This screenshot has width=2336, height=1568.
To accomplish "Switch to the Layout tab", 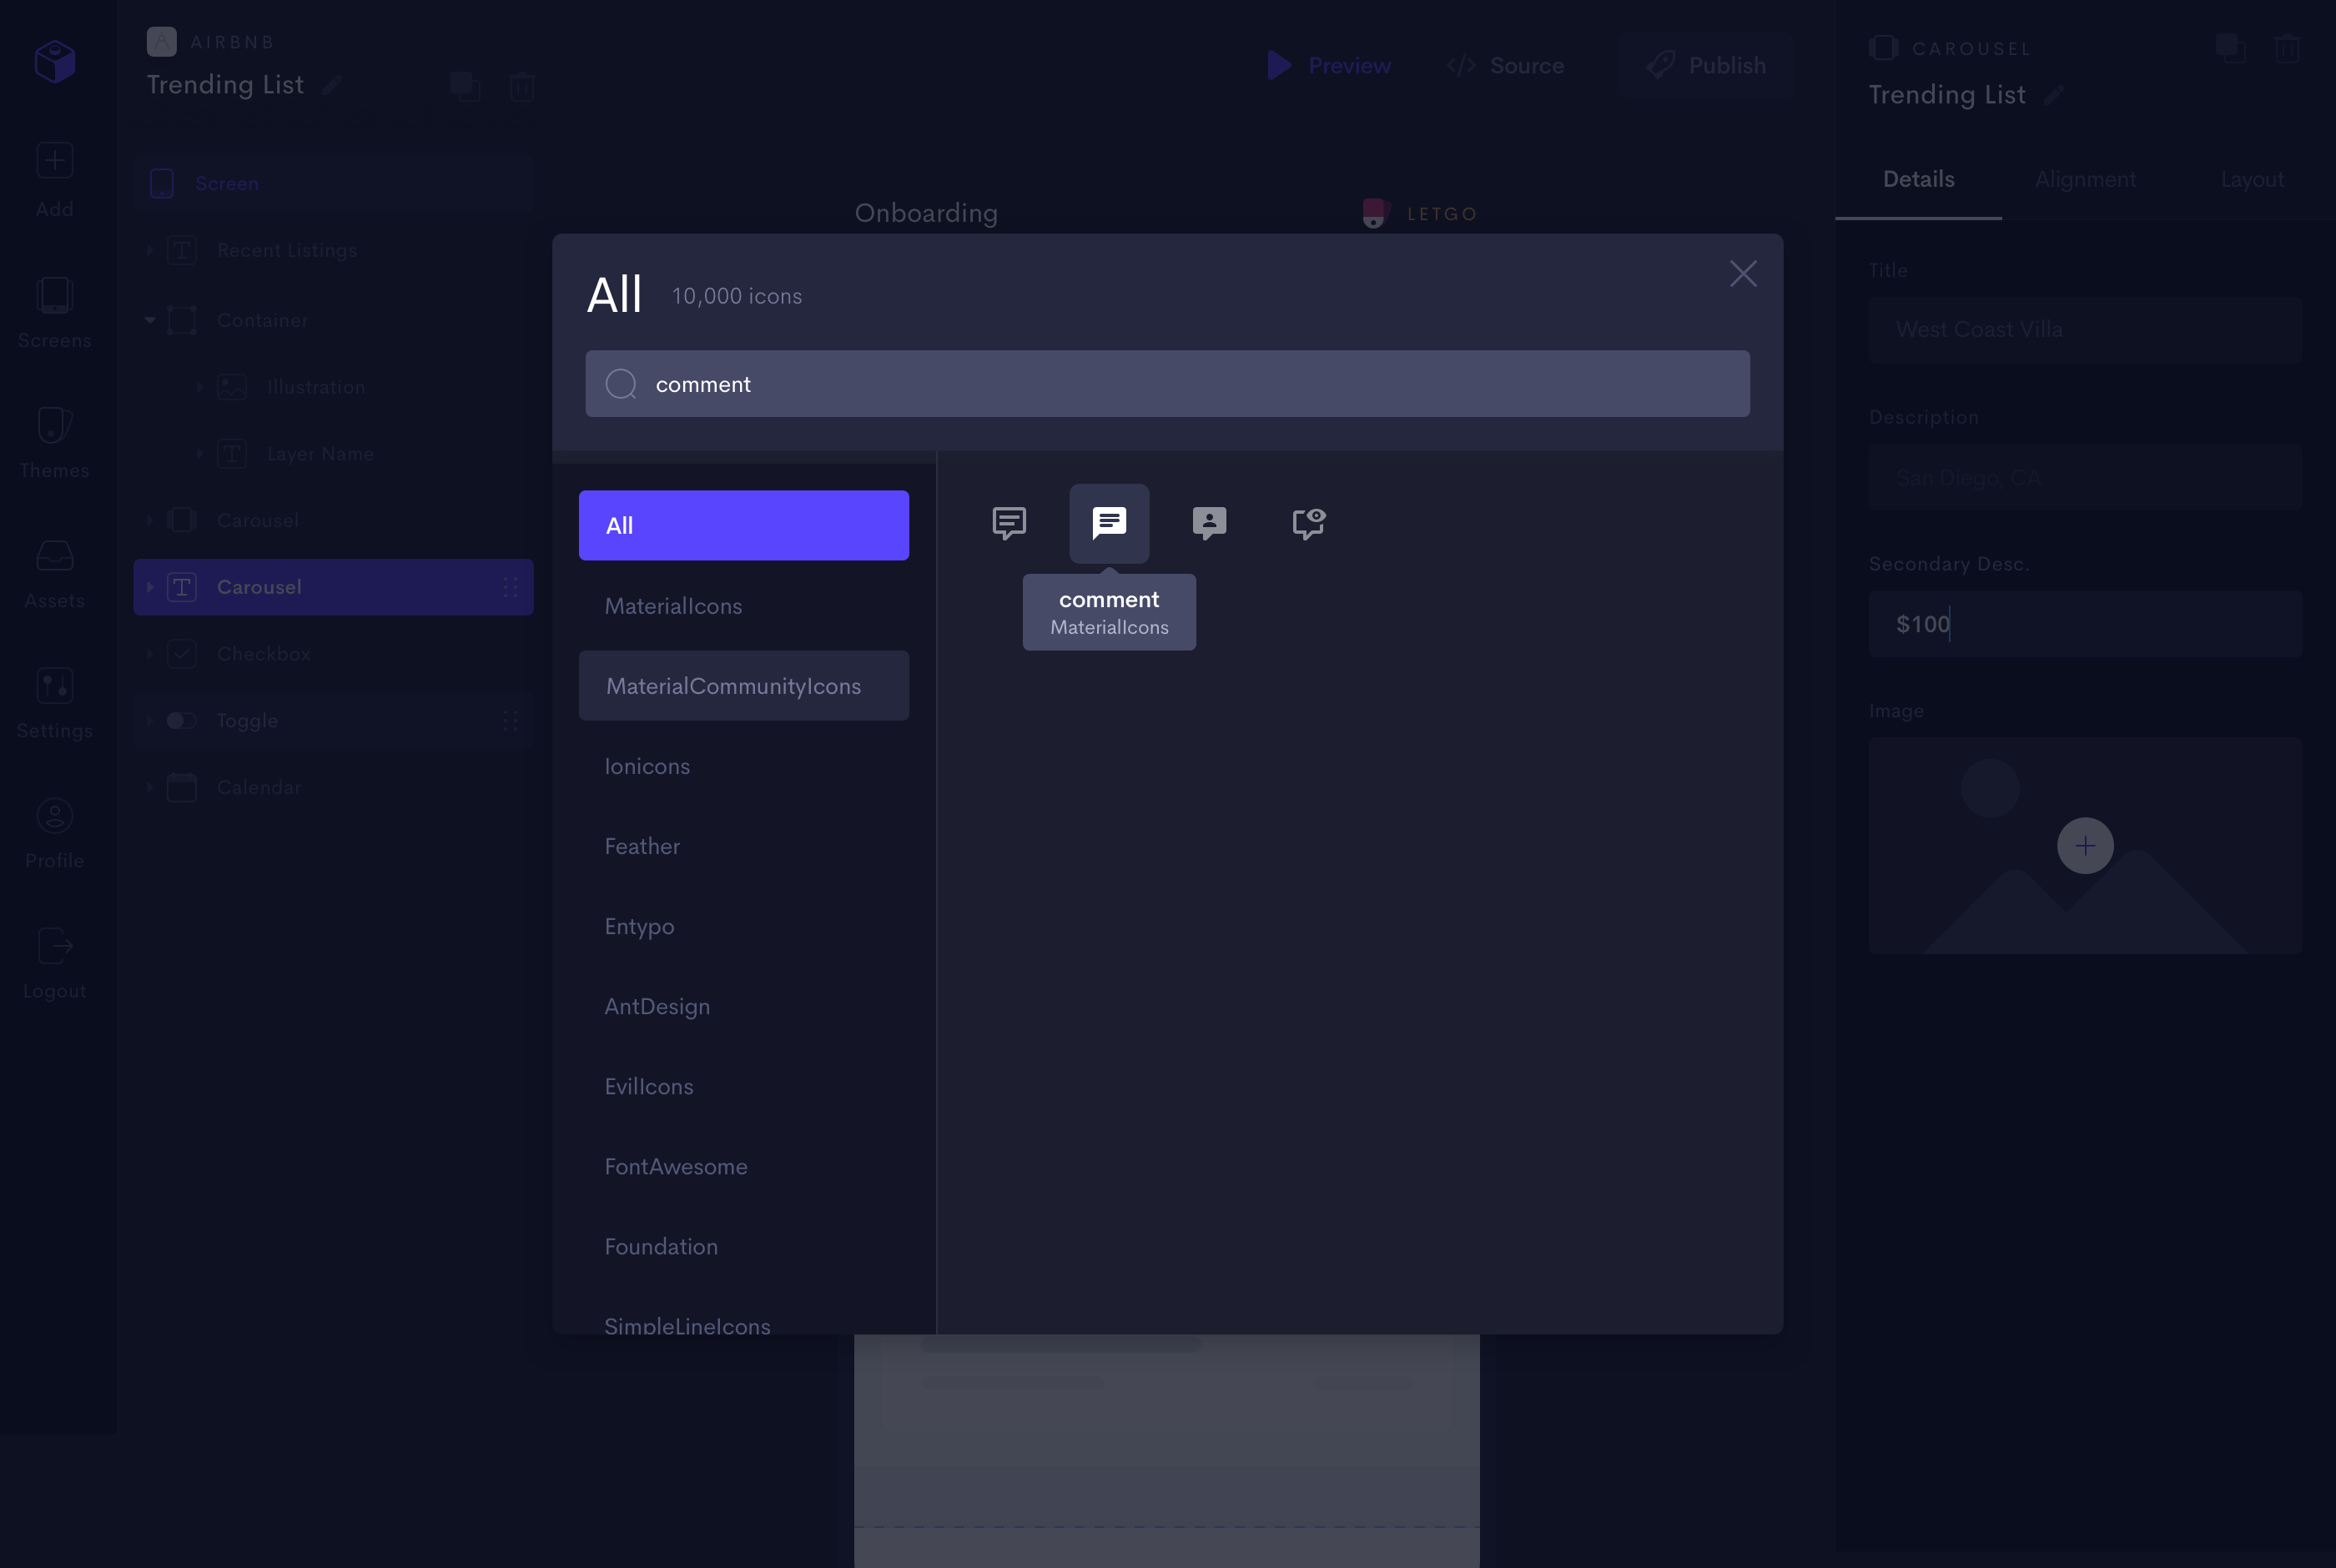I will tap(2252, 180).
